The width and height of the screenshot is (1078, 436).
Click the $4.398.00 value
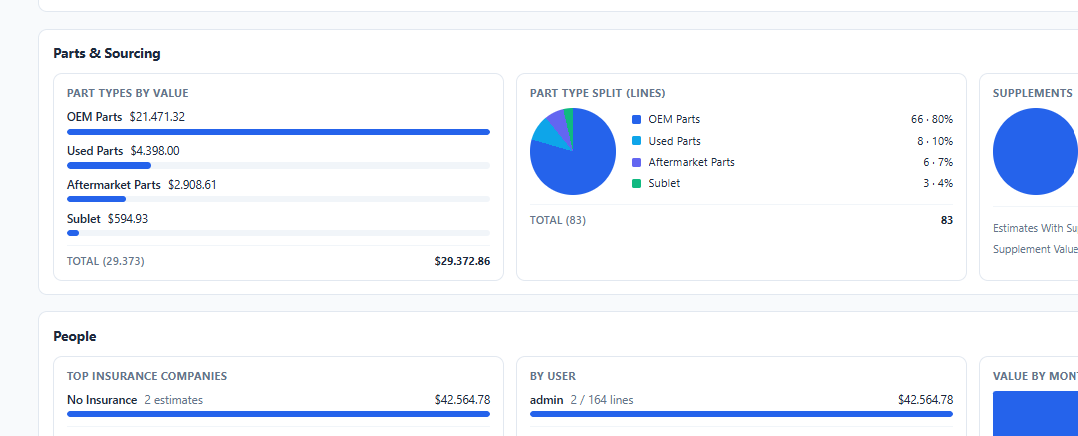tap(155, 151)
